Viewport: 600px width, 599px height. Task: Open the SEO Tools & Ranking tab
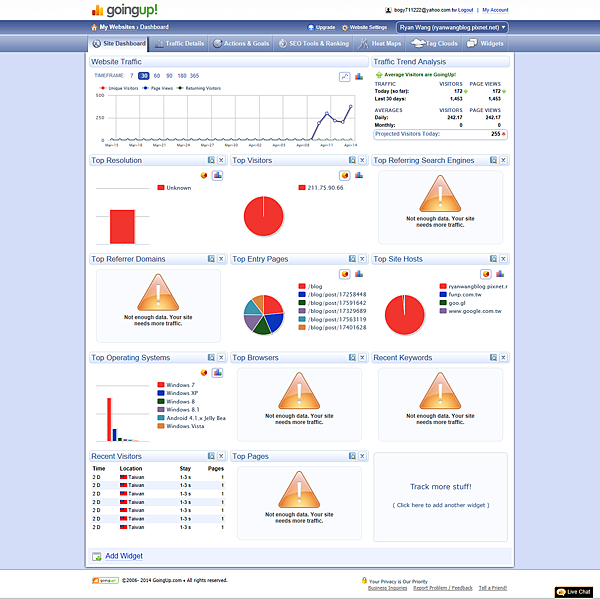[x=314, y=44]
